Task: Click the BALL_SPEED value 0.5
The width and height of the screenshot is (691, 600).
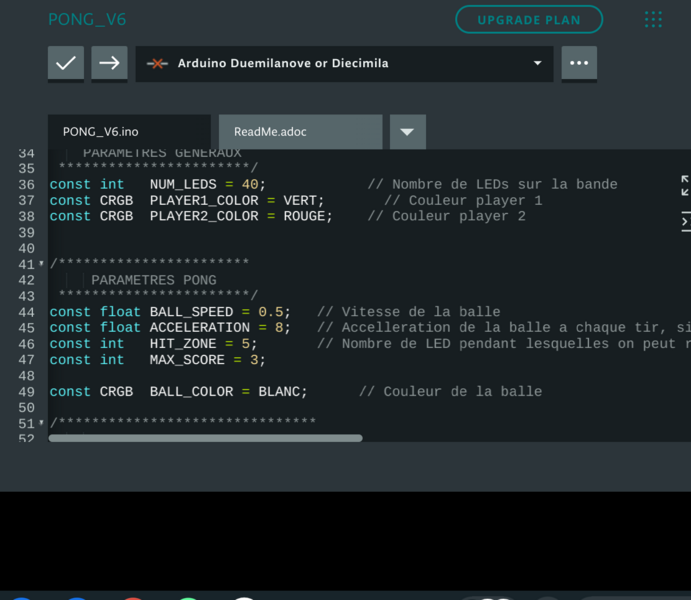Action: [x=270, y=312]
